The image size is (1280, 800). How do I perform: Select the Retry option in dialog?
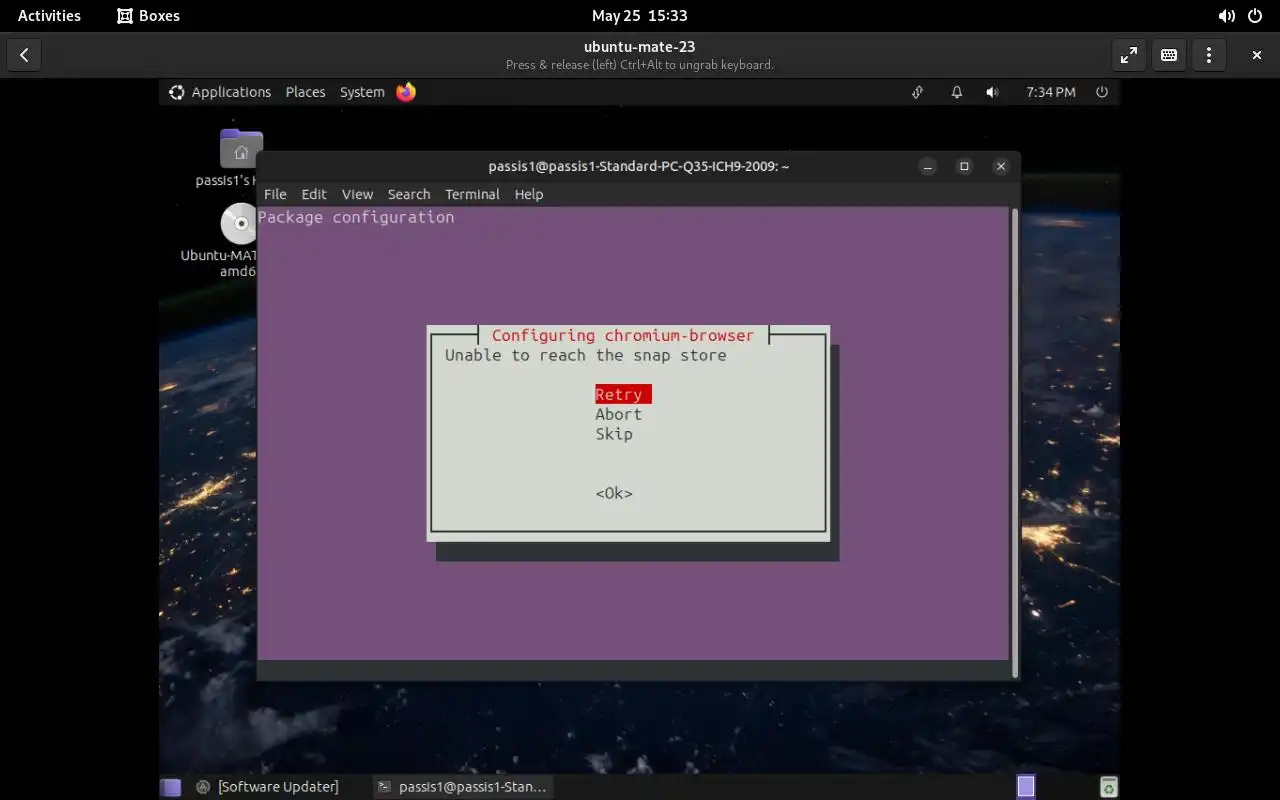[623, 394]
